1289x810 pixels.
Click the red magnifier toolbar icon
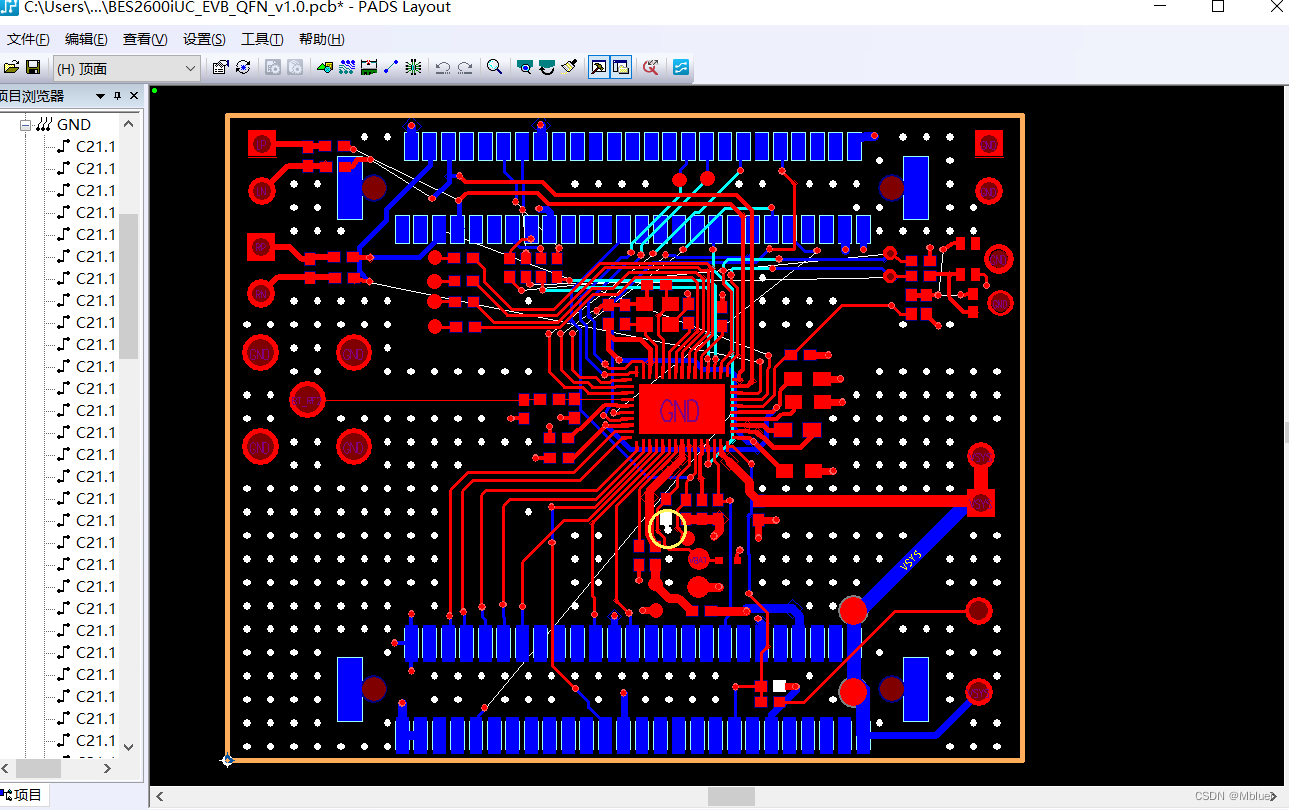pos(651,67)
